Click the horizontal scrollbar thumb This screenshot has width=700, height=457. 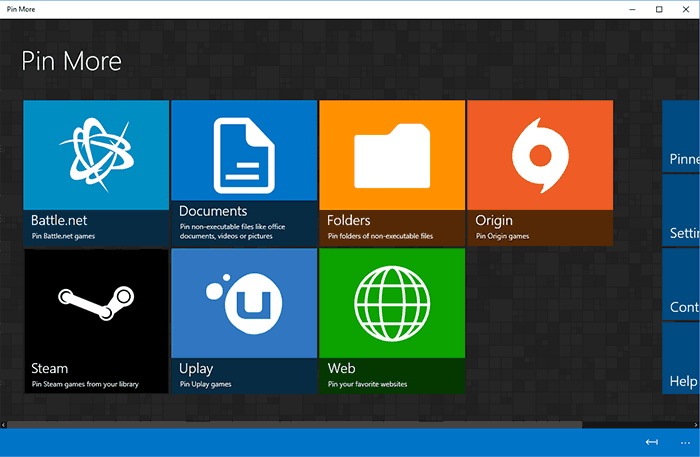(x=295, y=425)
